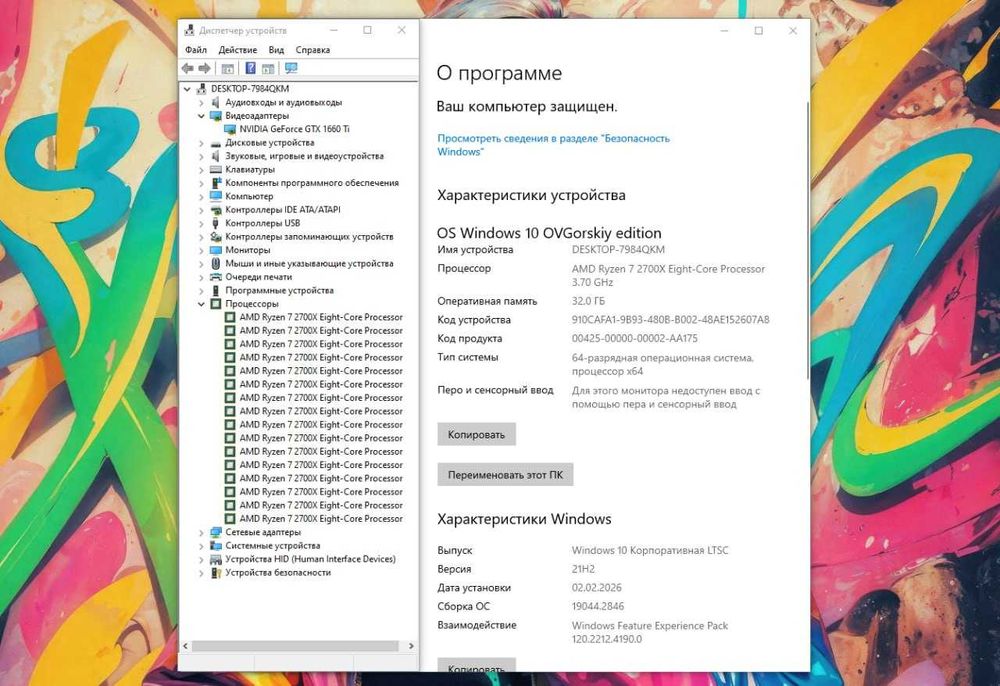Click the '21H2' version value

(x=583, y=569)
